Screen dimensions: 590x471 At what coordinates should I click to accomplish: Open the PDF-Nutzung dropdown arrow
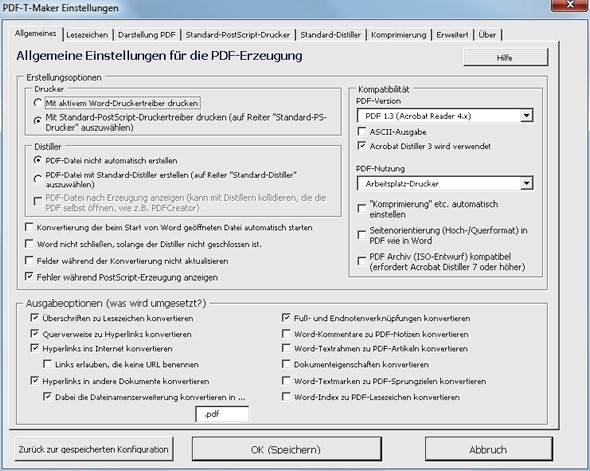527,183
